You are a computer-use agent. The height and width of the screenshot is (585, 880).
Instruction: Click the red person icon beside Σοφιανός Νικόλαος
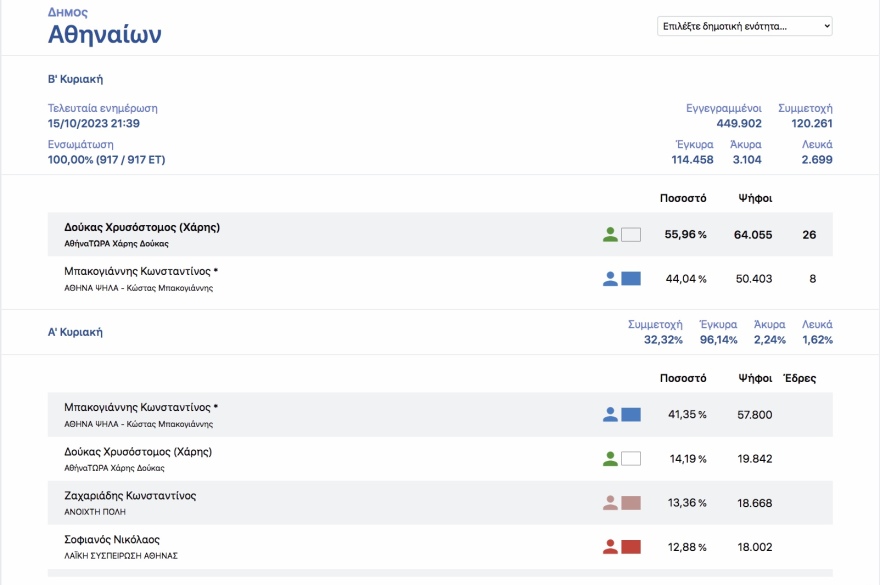(x=610, y=547)
